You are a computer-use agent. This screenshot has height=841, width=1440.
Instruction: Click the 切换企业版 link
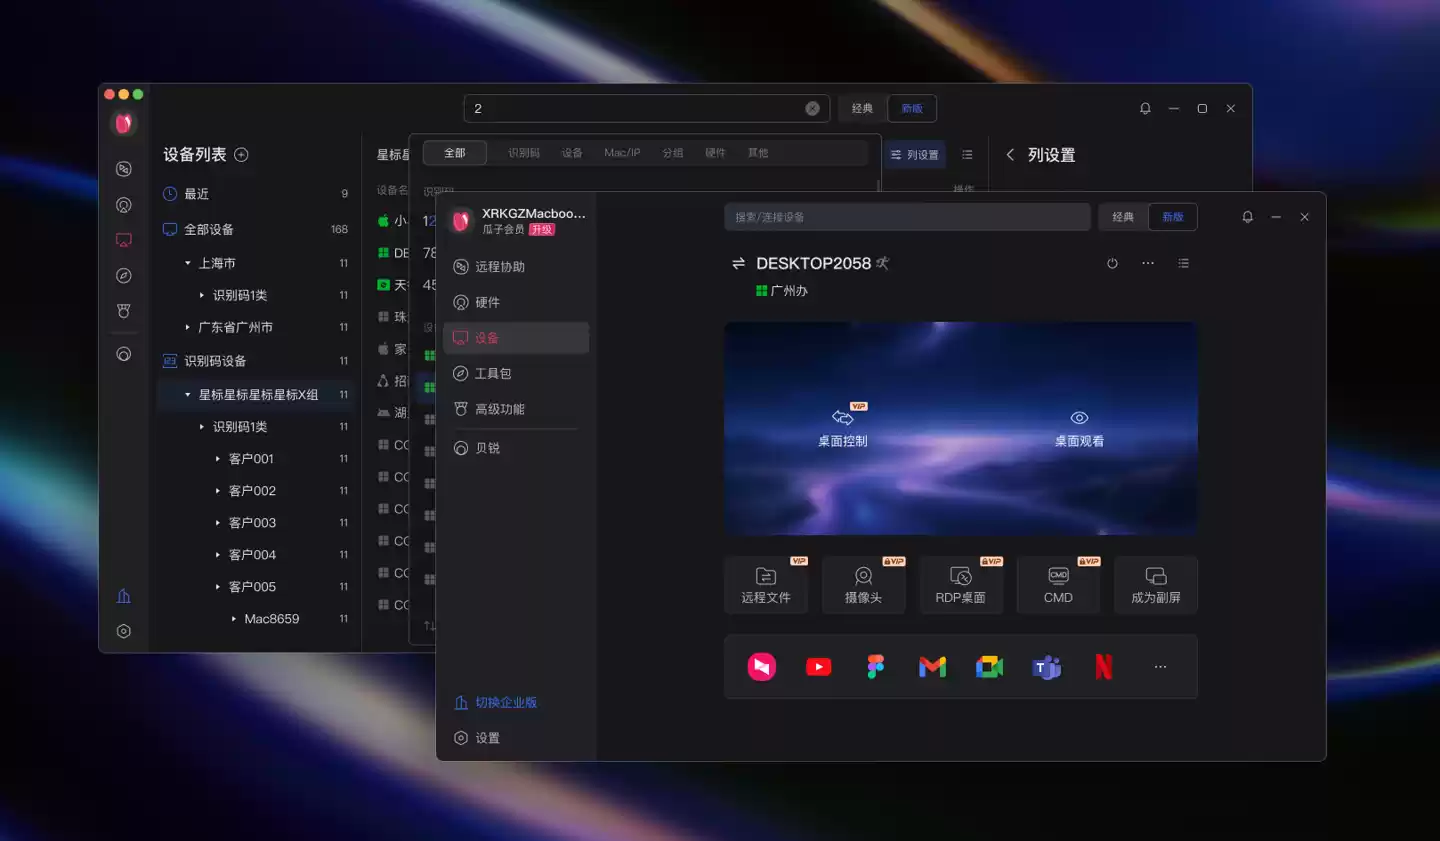click(x=505, y=703)
